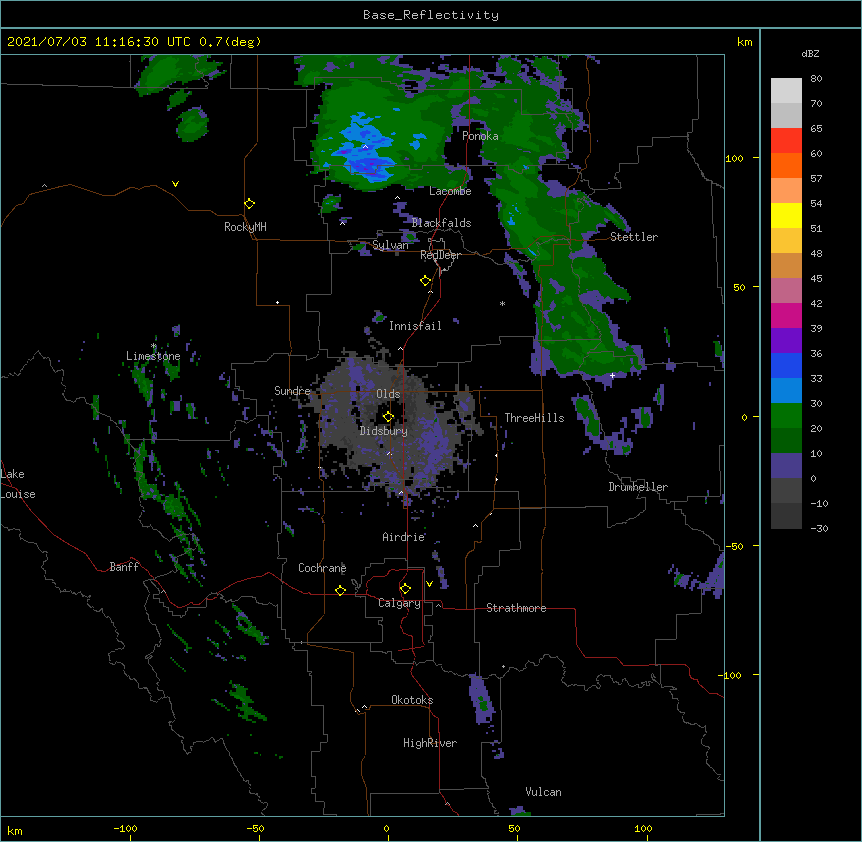
Task: Select the bright green 30 dBZ legend swatch
Action: (x=786, y=416)
